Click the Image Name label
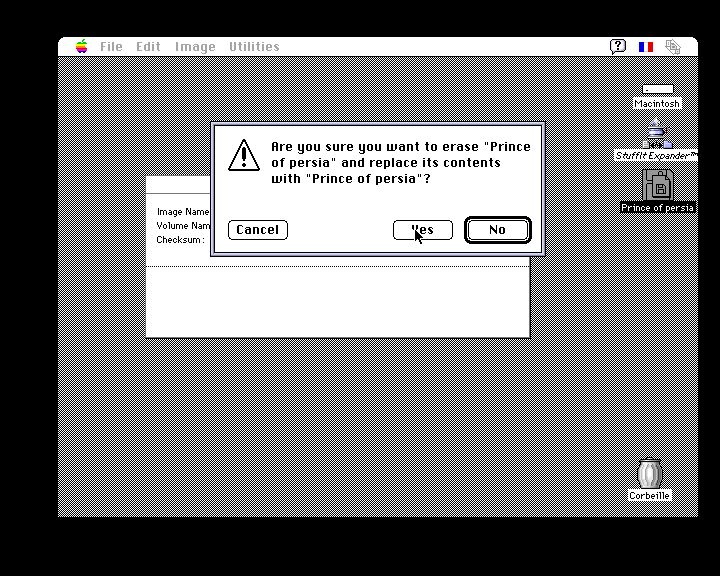This screenshot has height=576, width=720. pos(183,212)
